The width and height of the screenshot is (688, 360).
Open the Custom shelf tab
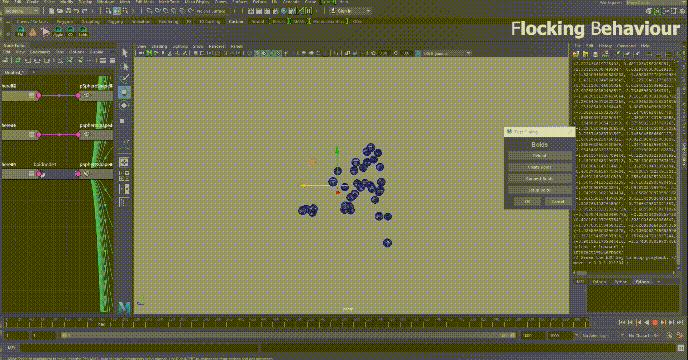click(236, 21)
